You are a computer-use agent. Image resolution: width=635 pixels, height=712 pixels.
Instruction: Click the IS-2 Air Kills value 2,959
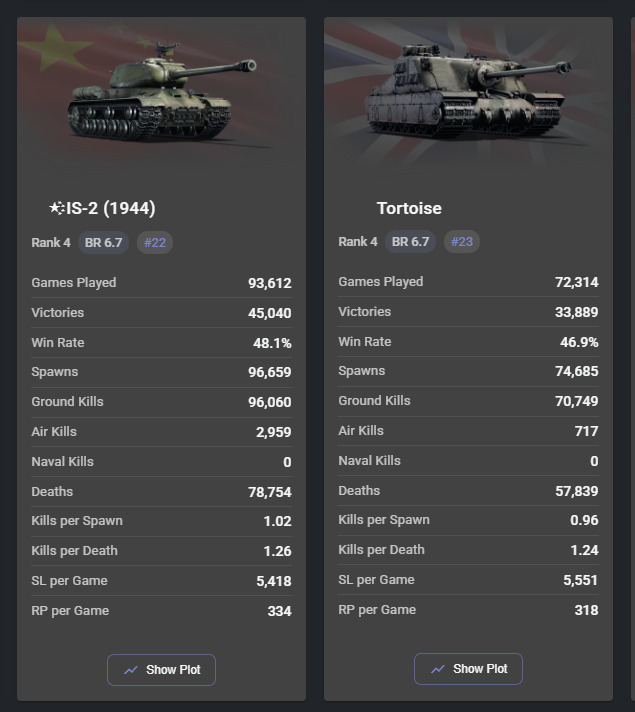coord(273,432)
